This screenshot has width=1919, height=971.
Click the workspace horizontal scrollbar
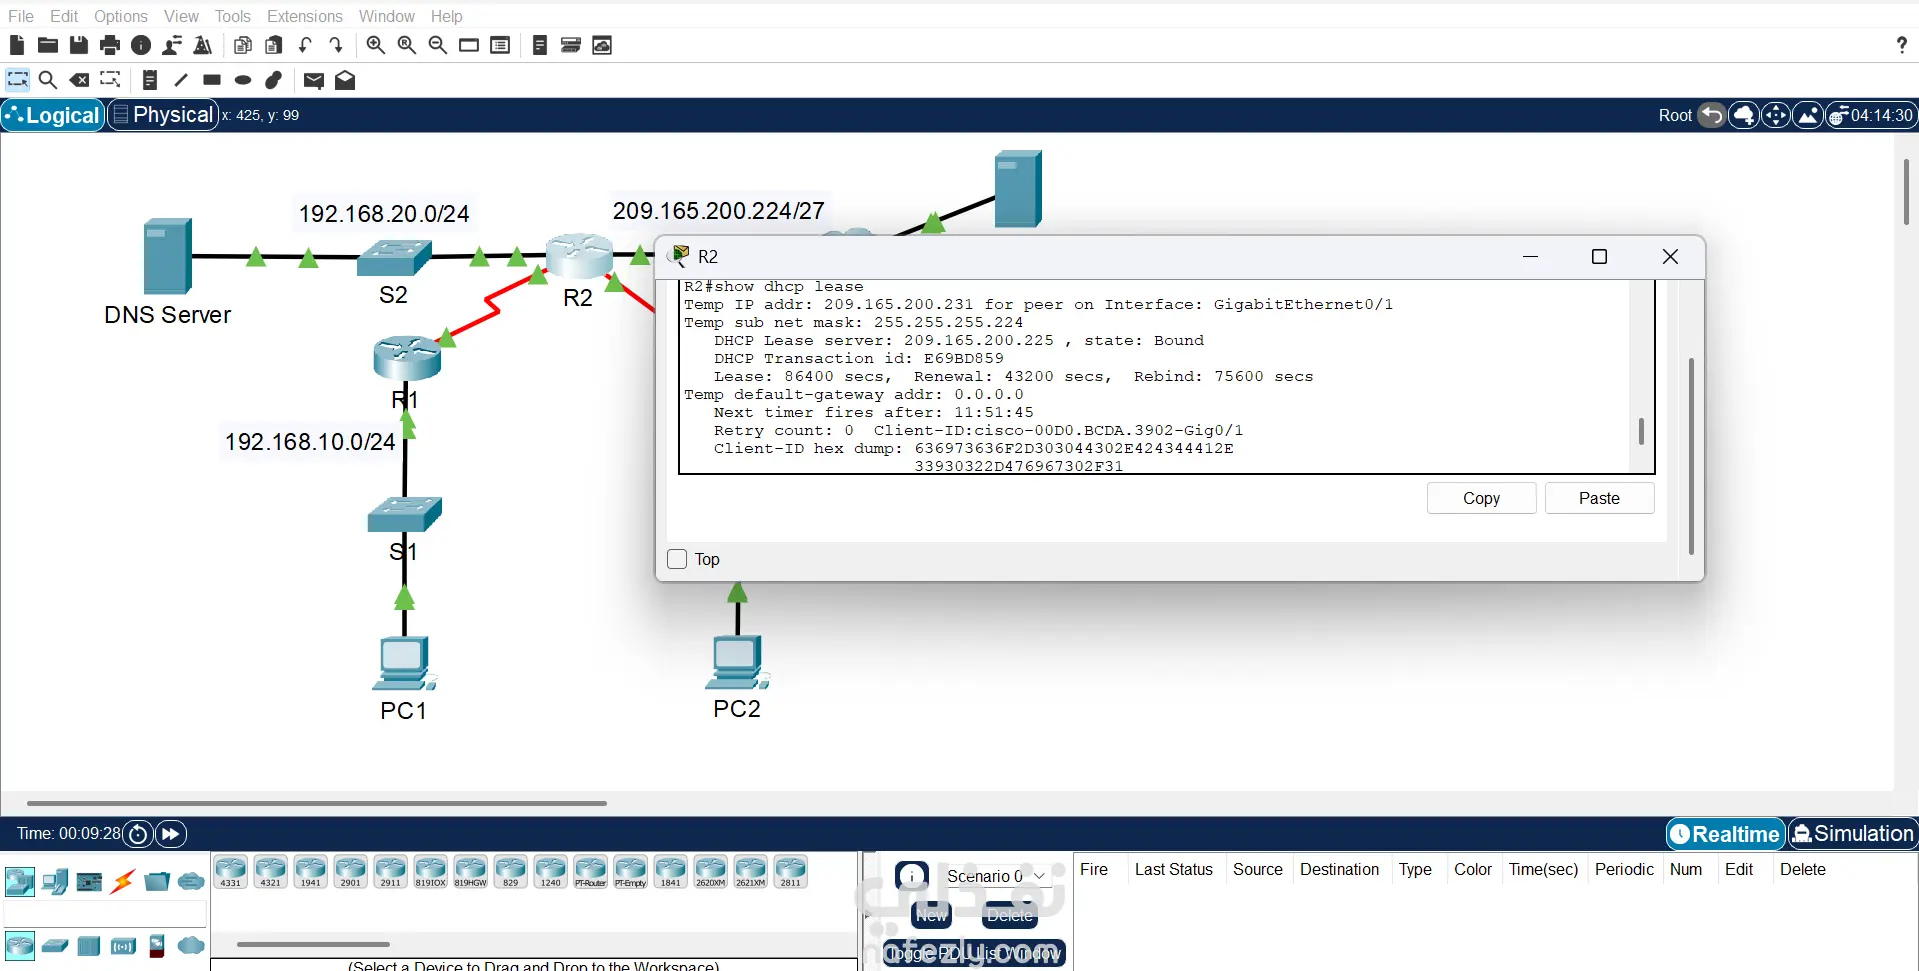[316, 803]
